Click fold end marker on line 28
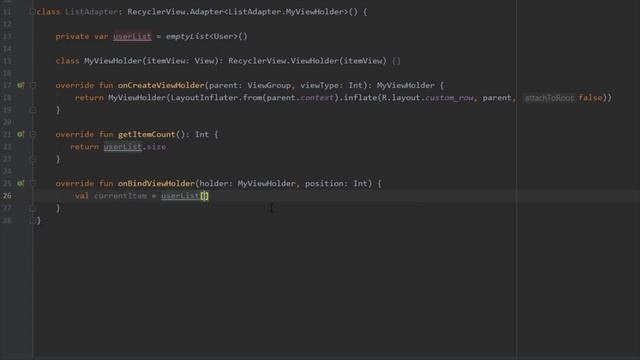This screenshot has height=360, width=640. click(33, 220)
